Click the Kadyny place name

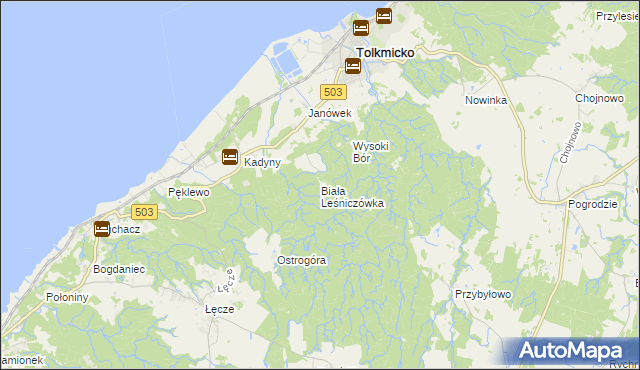(x=262, y=162)
